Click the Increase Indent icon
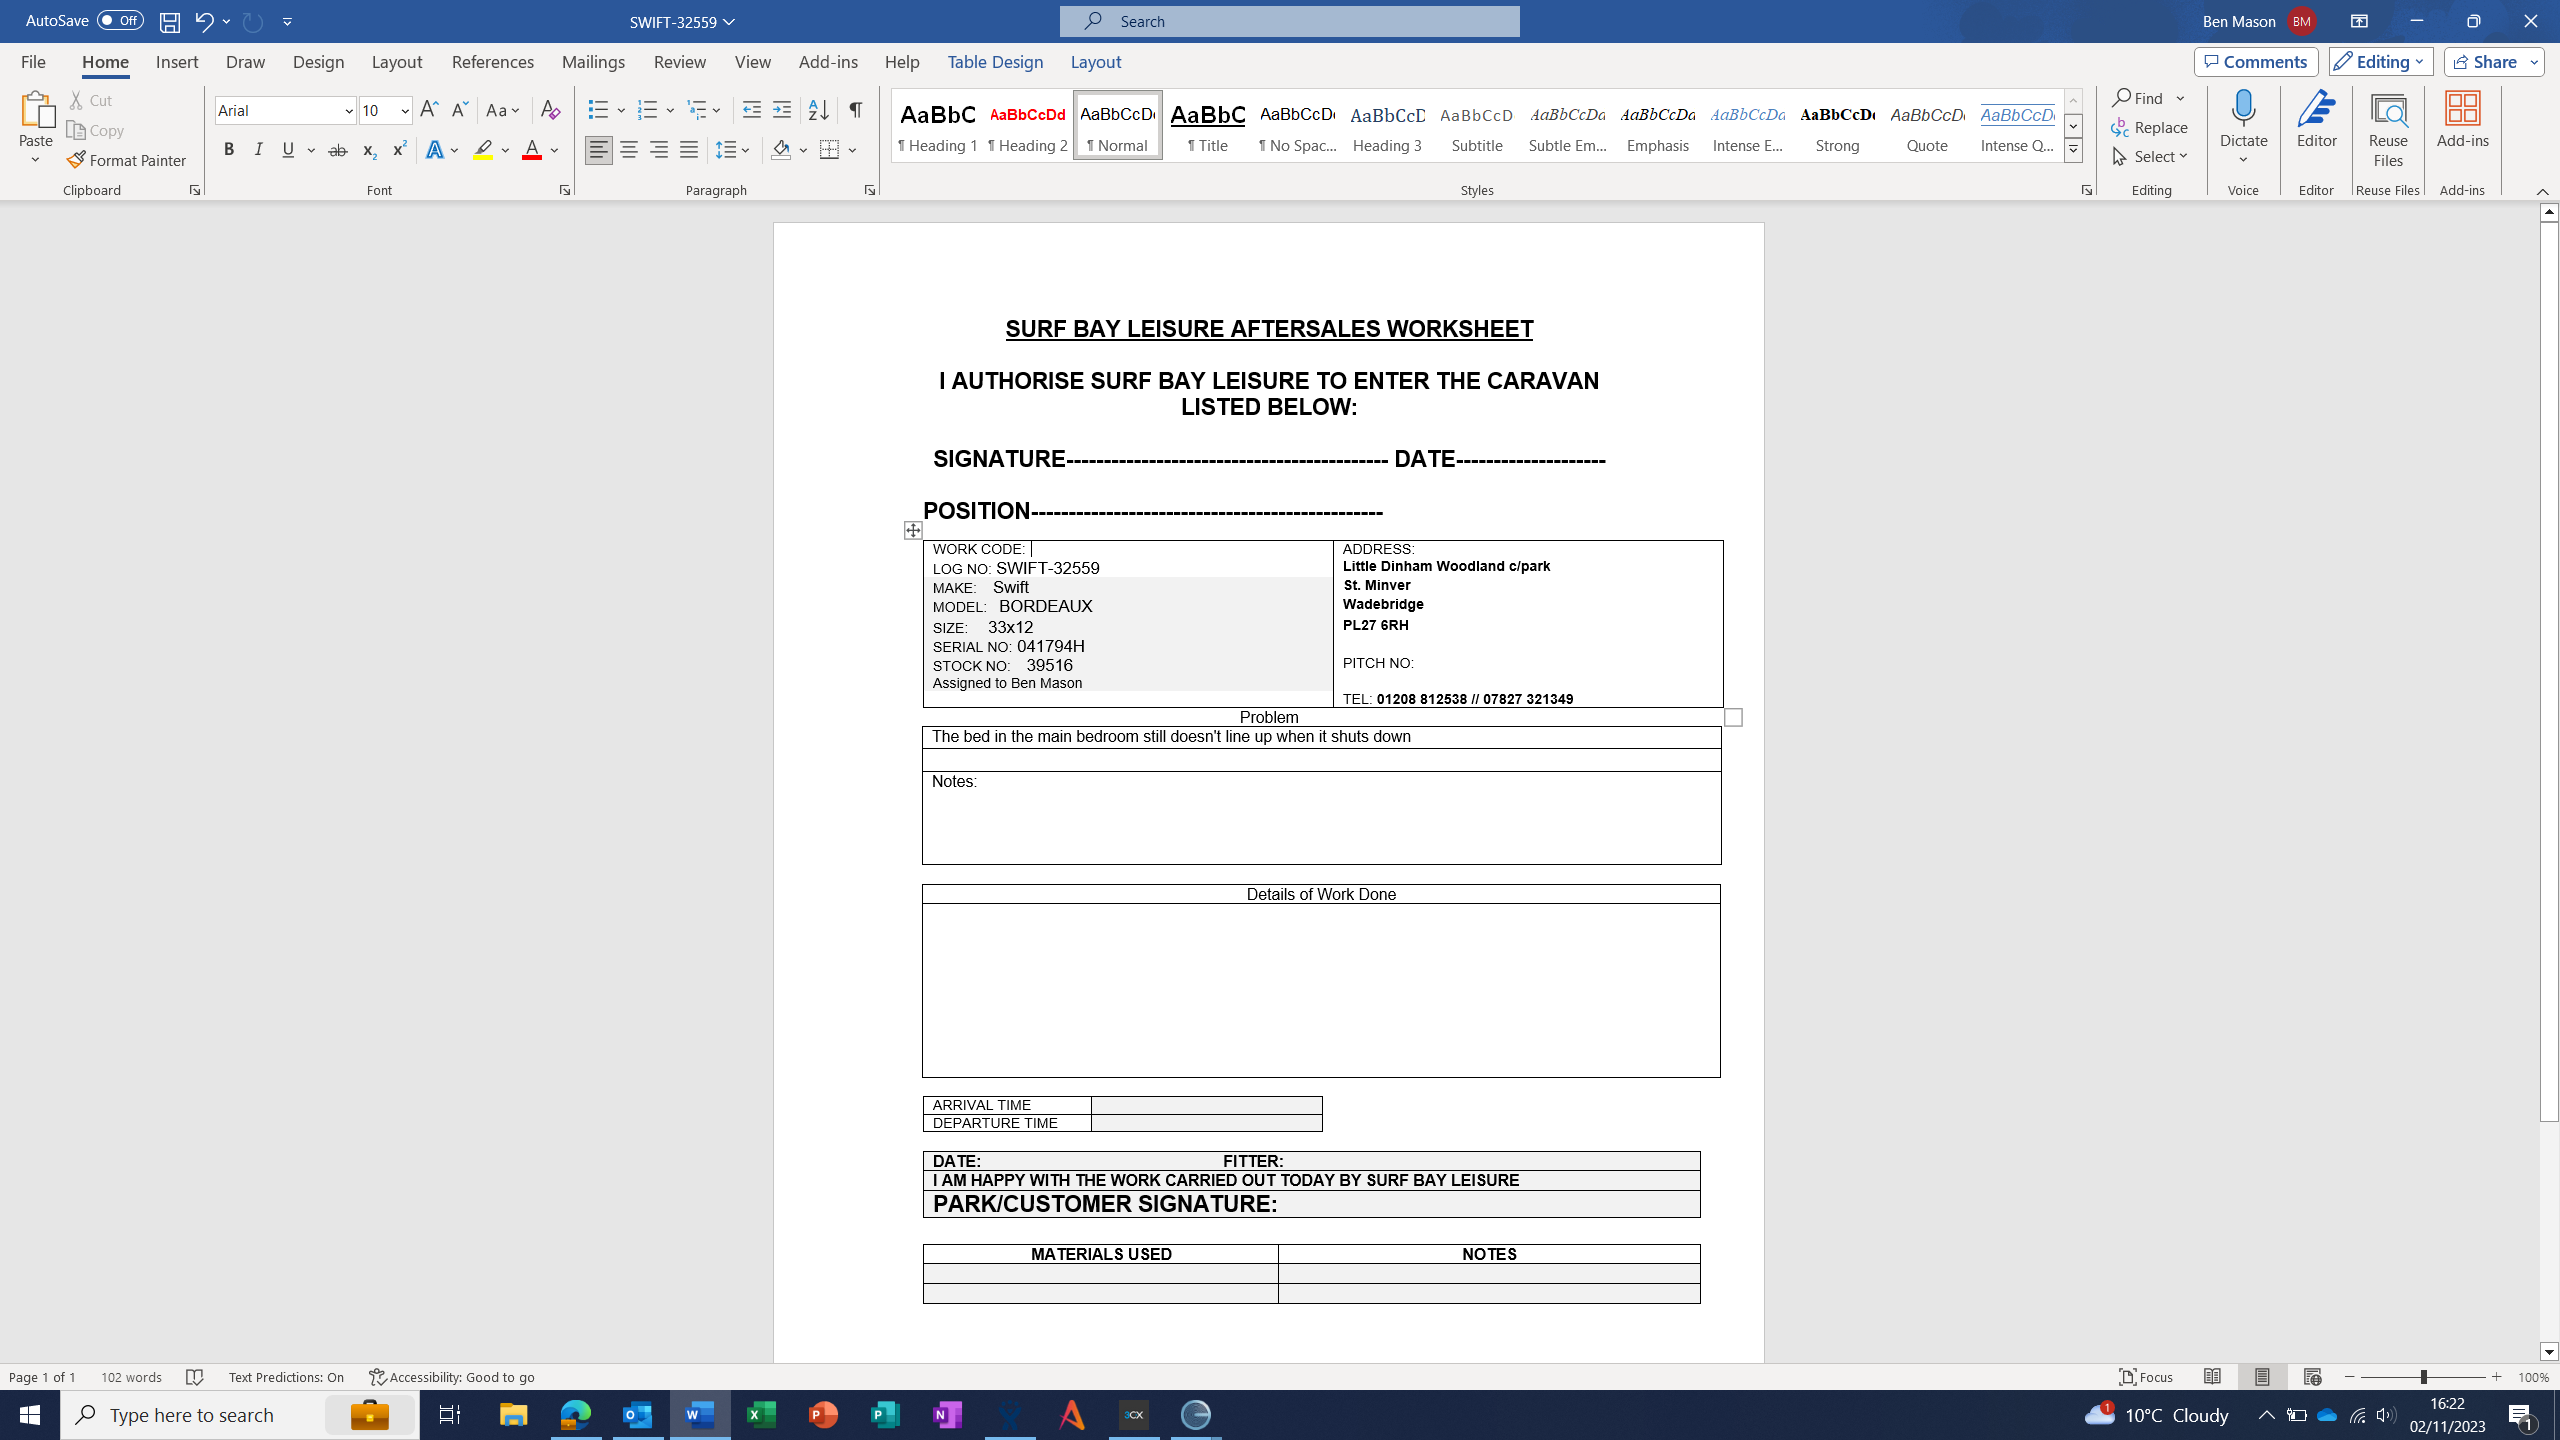This screenshot has width=2560, height=1440. click(x=782, y=110)
